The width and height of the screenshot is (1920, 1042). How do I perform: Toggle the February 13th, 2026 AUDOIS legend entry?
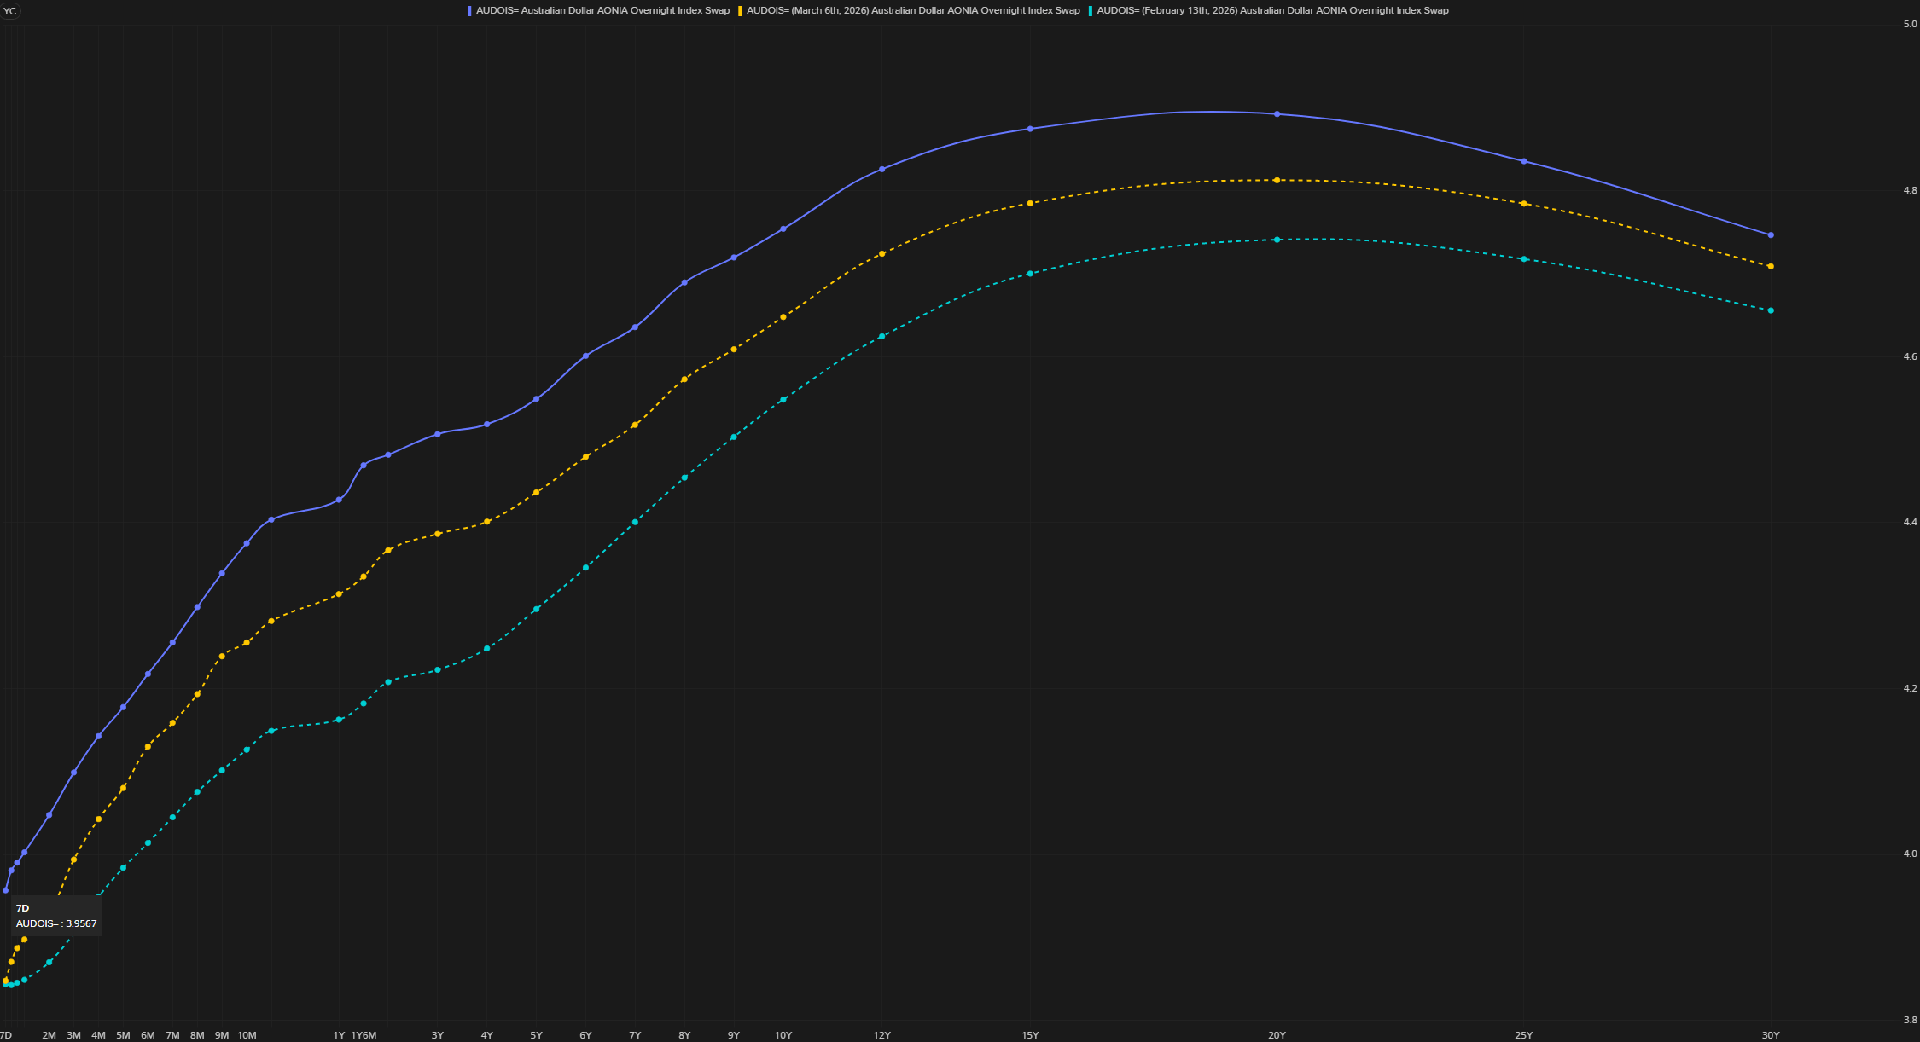[1272, 11]
